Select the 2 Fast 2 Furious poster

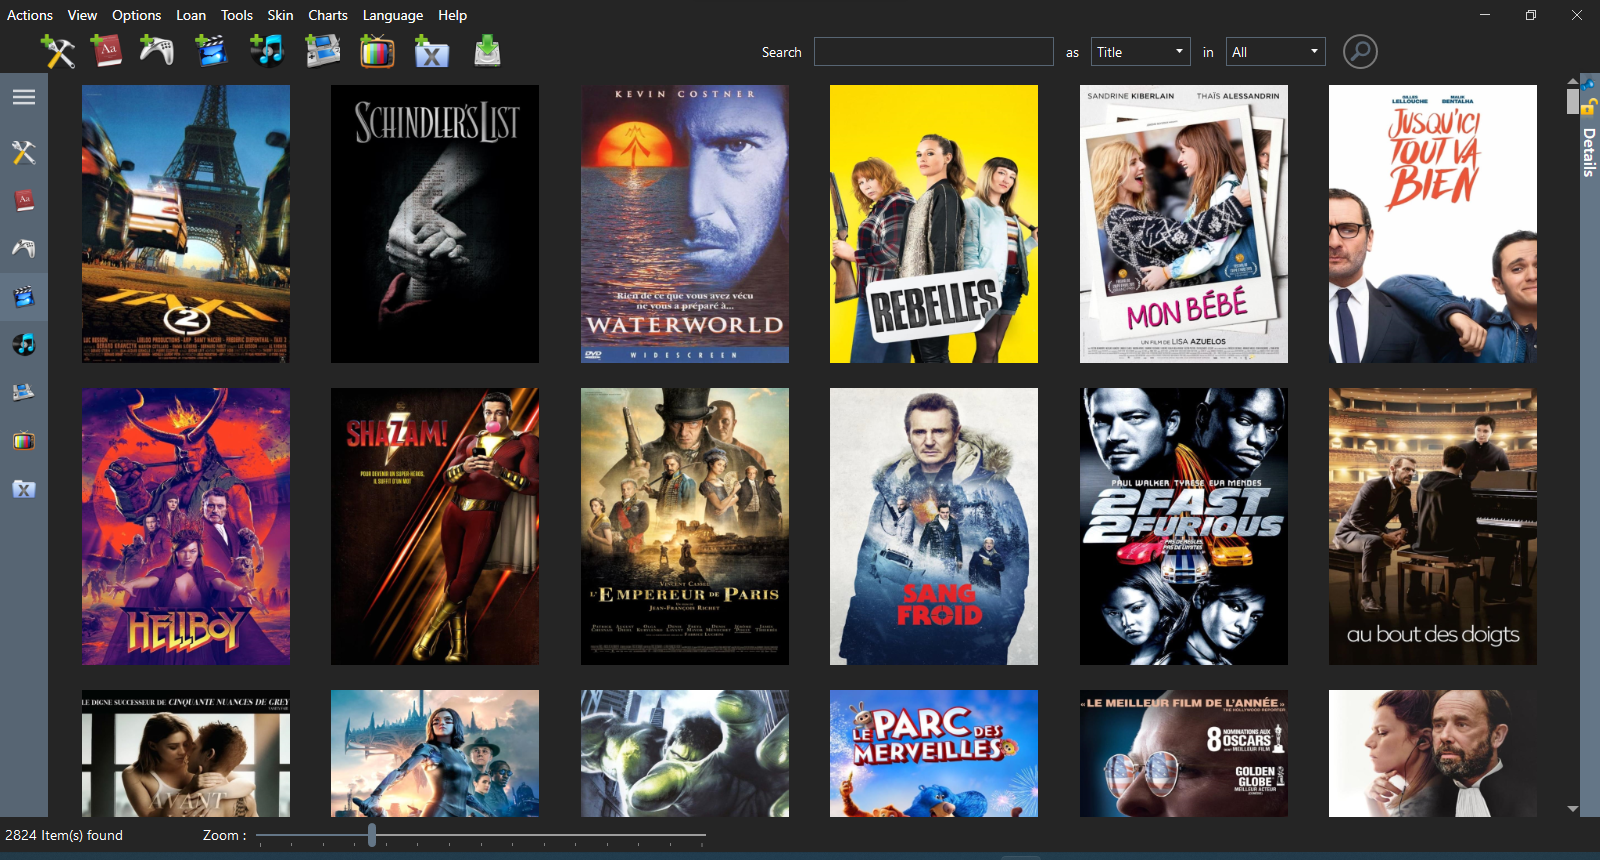1184,527
